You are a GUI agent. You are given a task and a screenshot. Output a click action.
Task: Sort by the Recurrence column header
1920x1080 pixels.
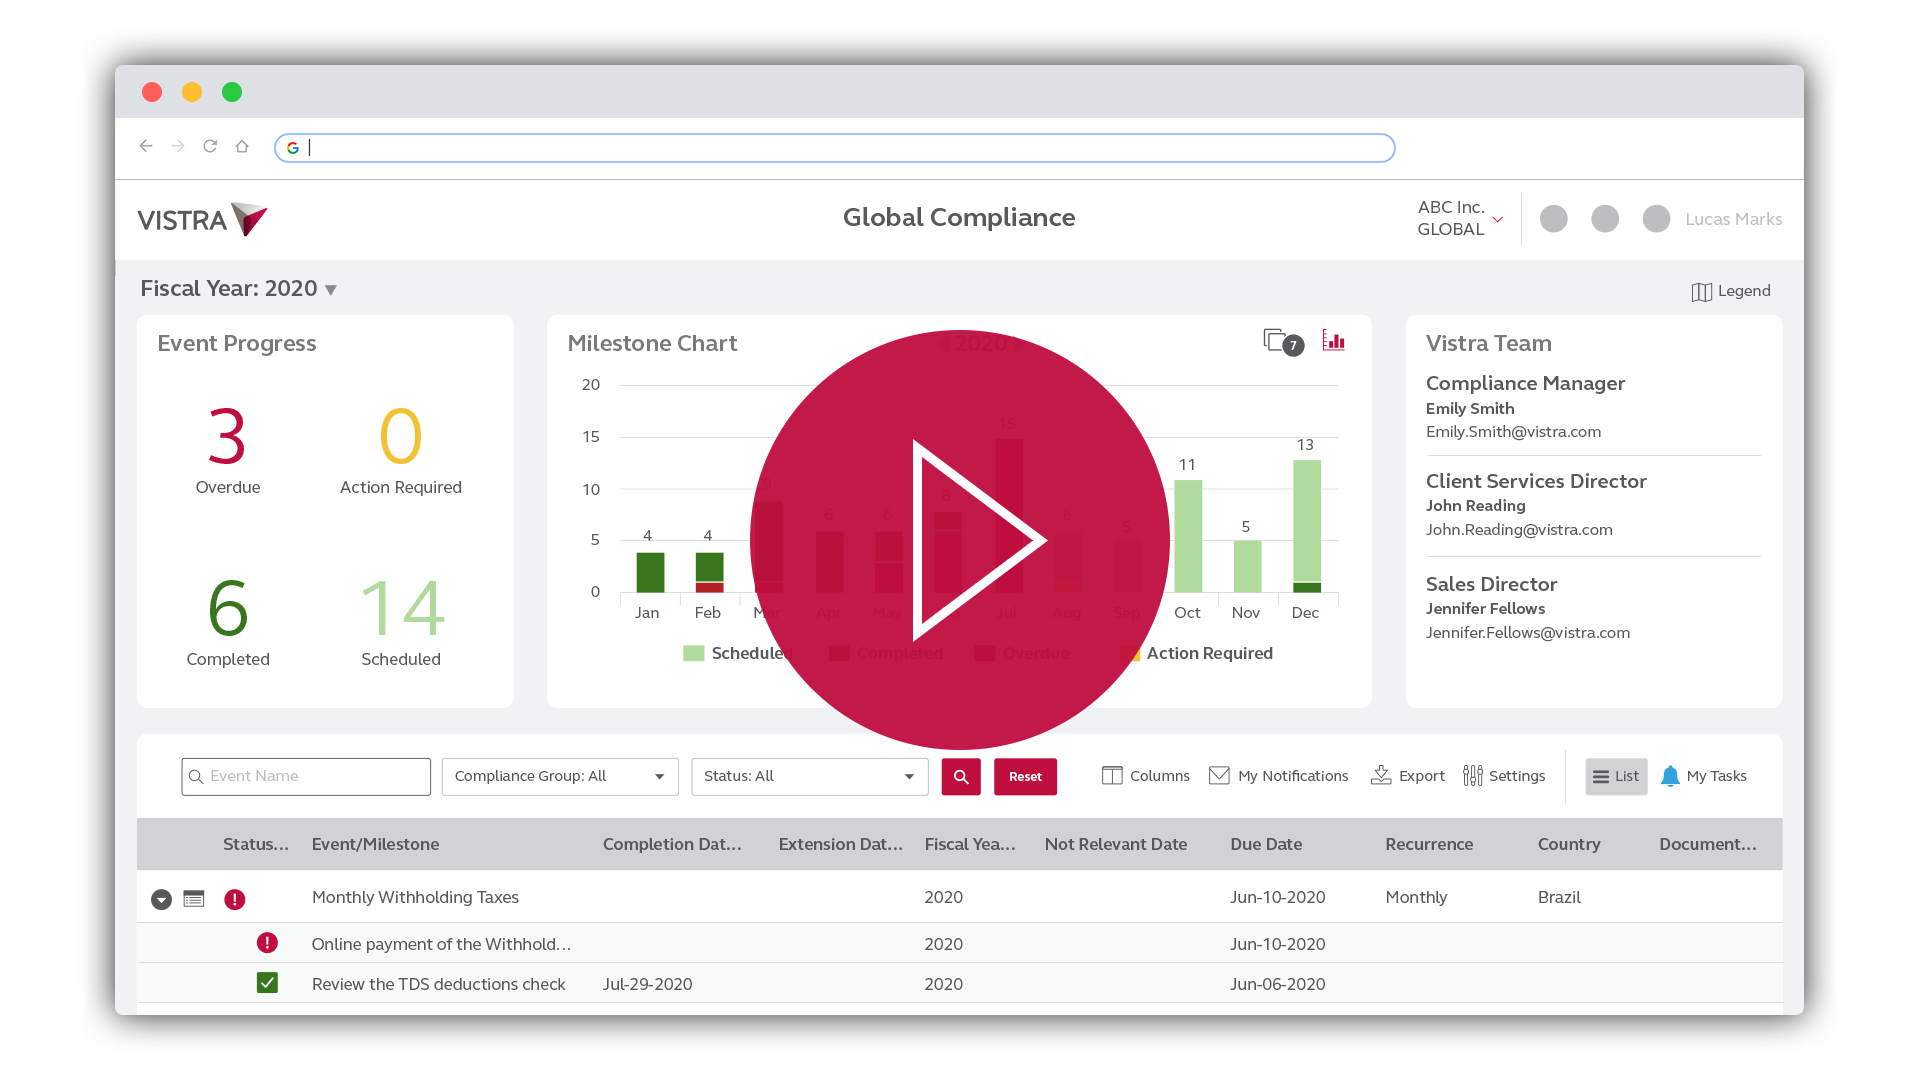1429,844
